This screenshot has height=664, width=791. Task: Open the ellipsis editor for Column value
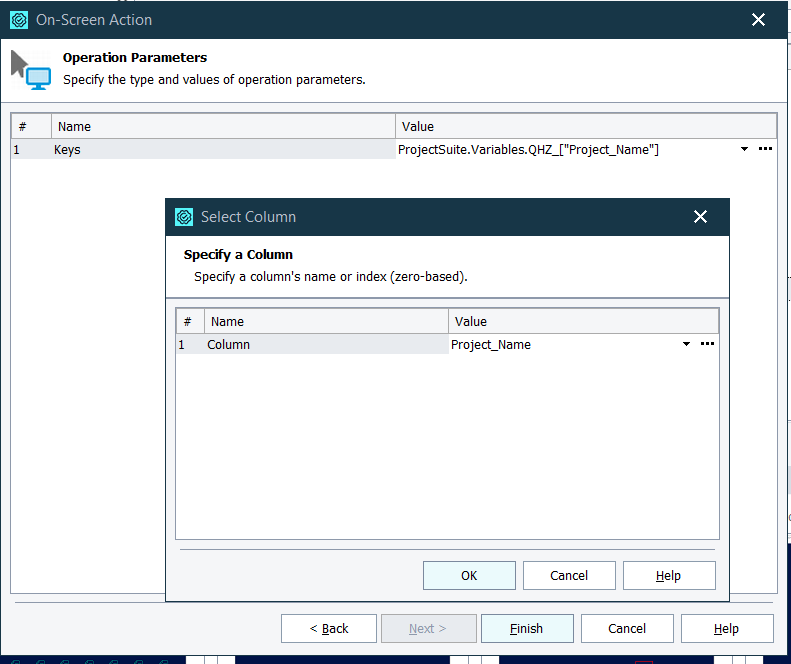tap(707, 344)
